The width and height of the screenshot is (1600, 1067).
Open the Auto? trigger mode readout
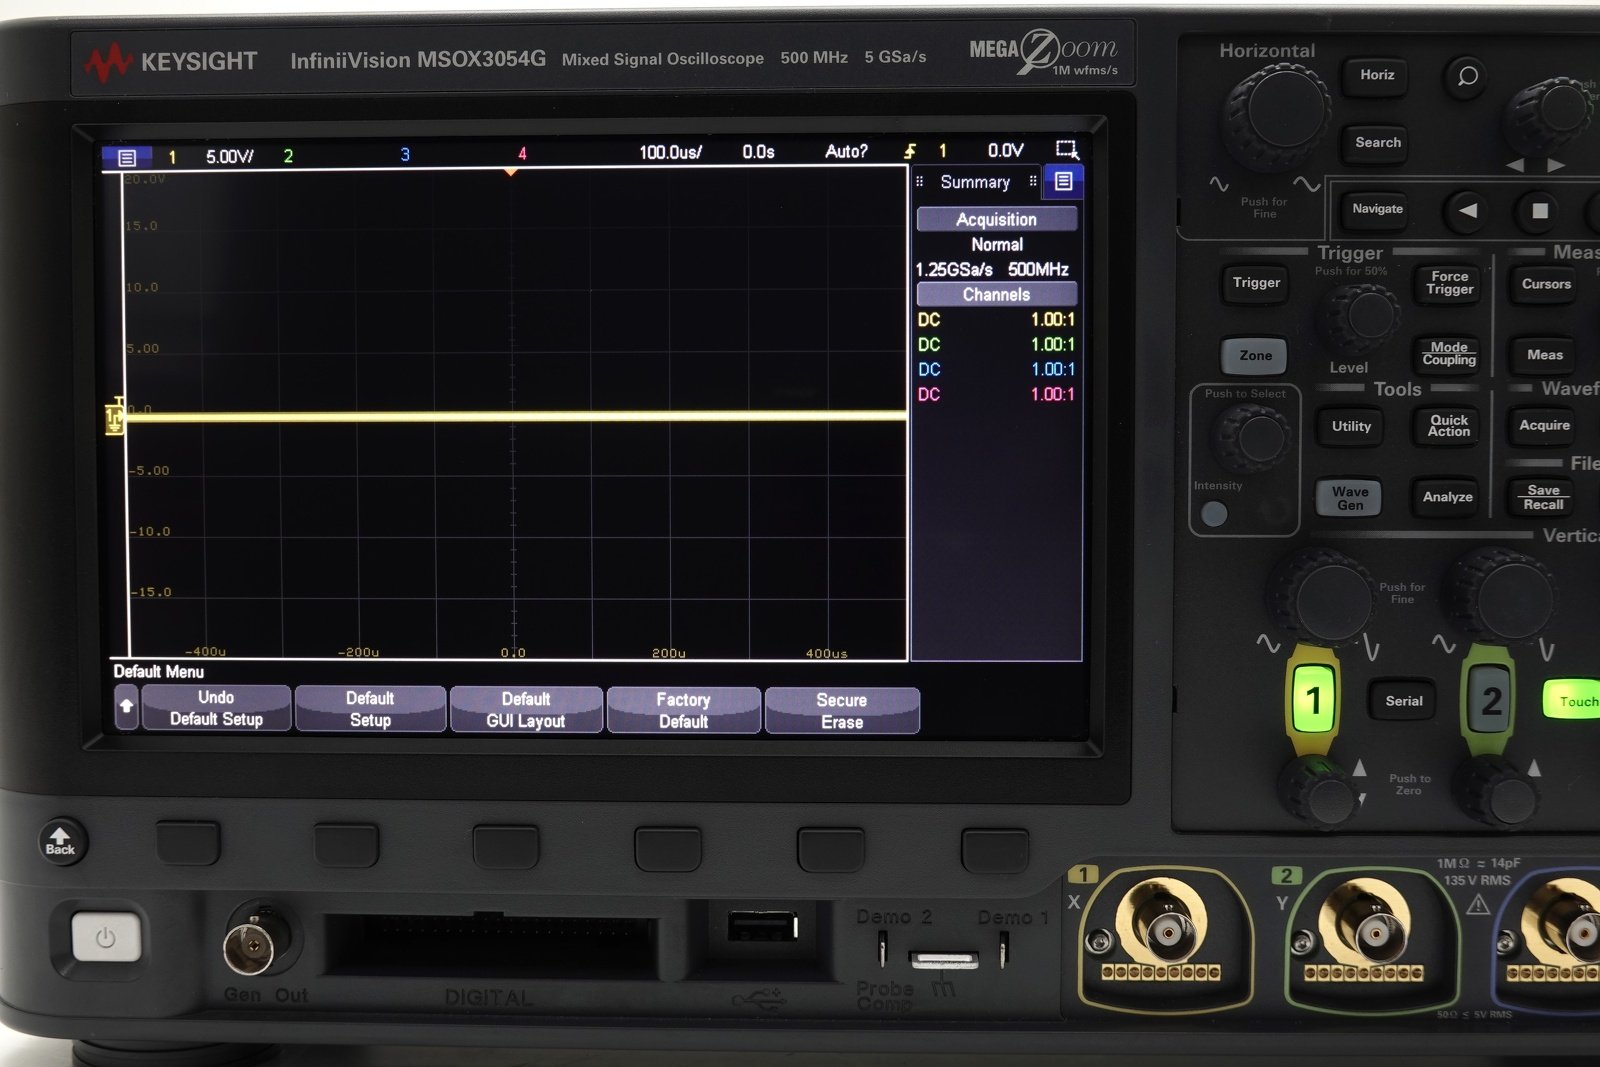click(846, 151)
